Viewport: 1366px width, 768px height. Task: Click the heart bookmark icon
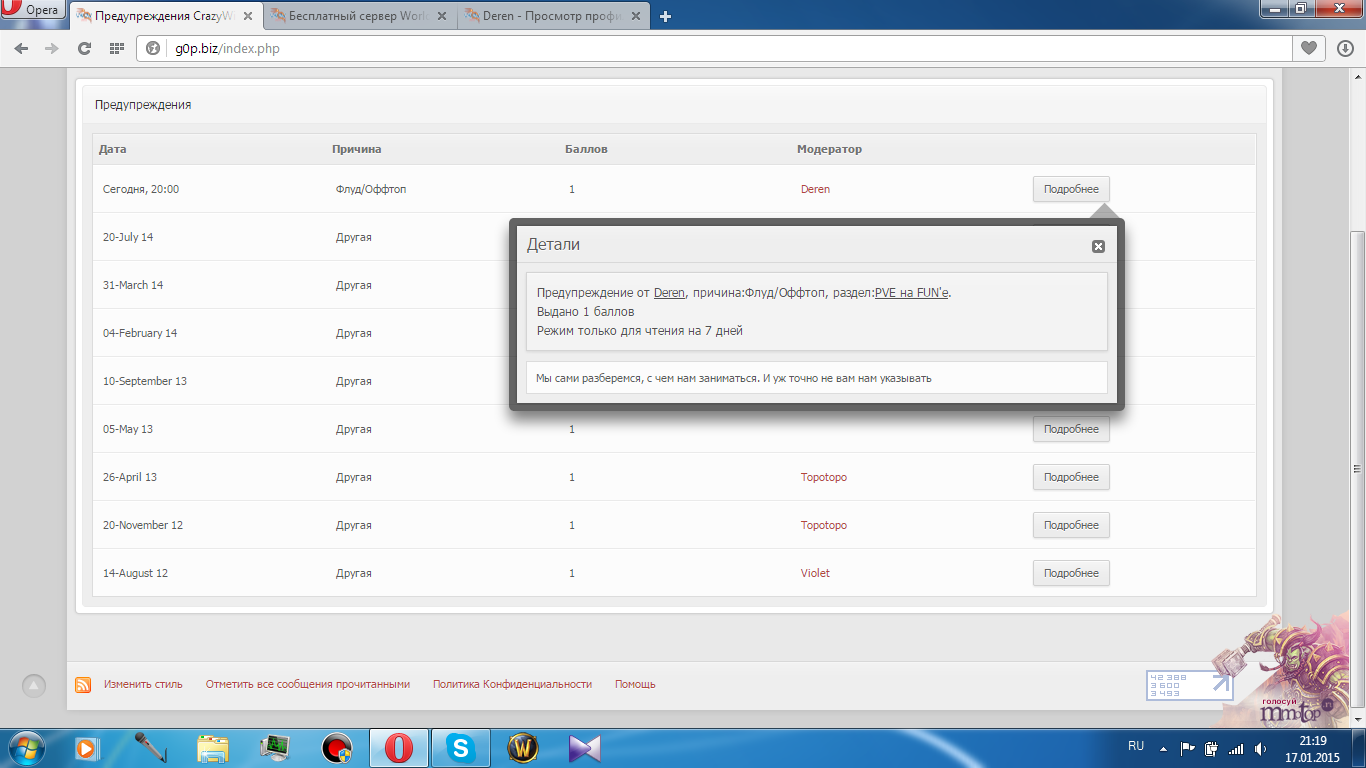pos(1308,48)
